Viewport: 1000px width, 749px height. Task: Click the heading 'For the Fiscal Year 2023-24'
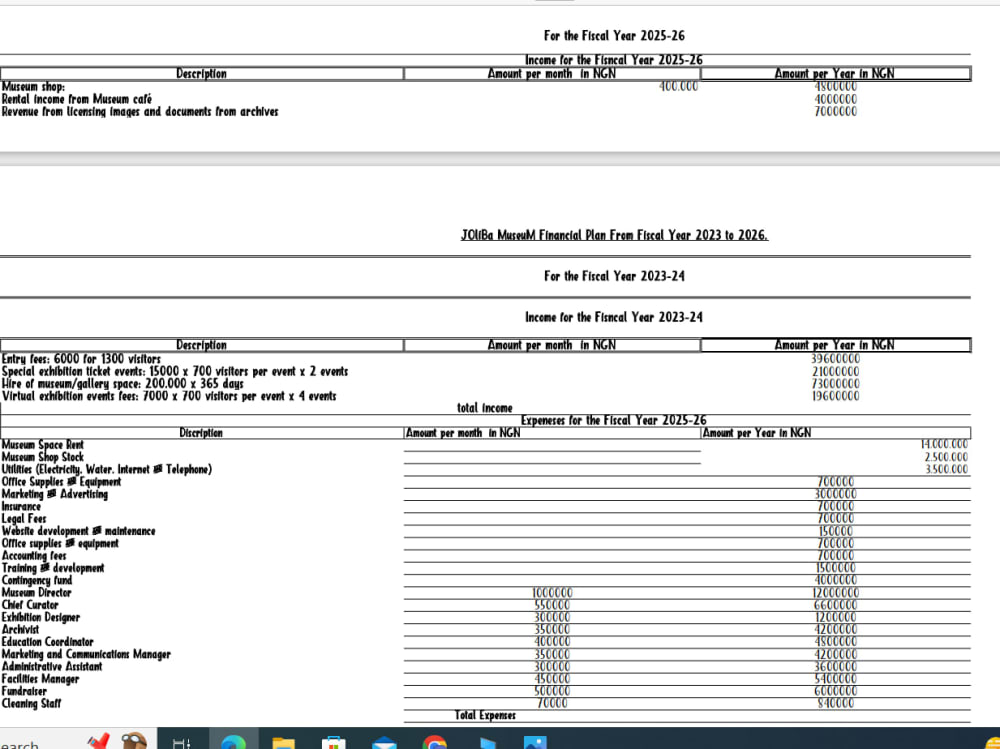614,276
